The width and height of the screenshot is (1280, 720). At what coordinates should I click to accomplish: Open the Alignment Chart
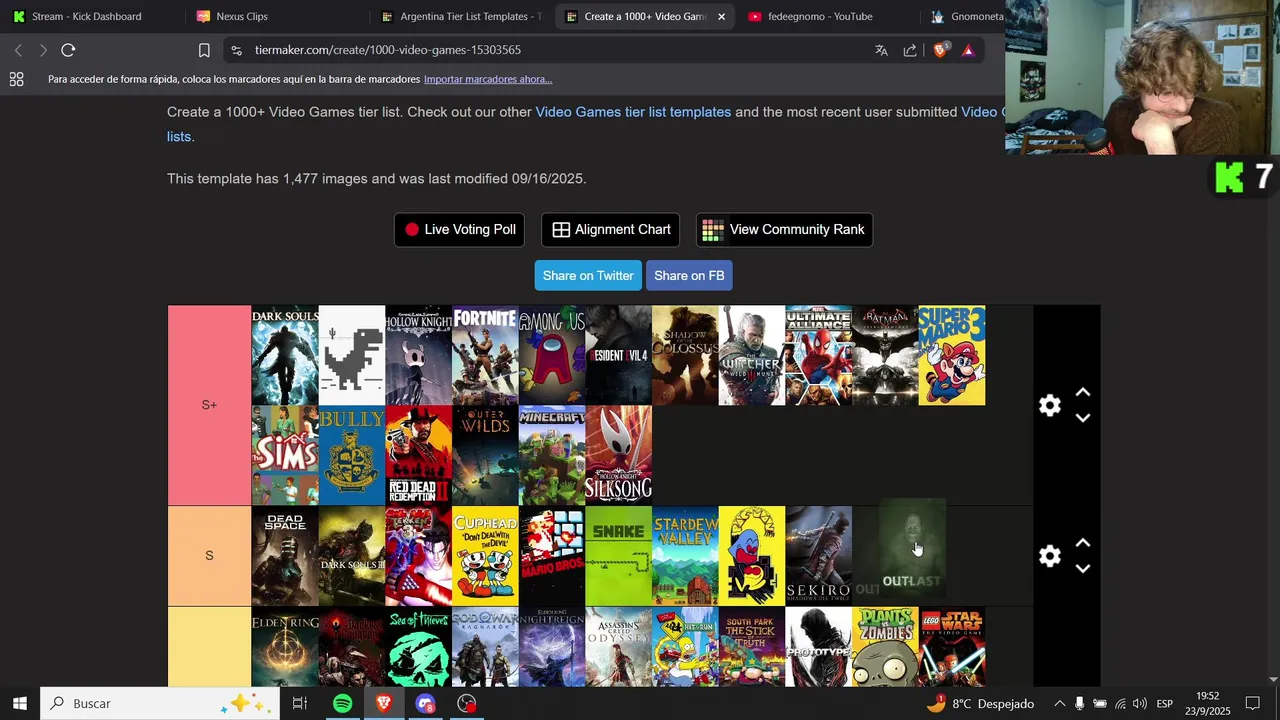pyautogui.click(x=611, y=230)
